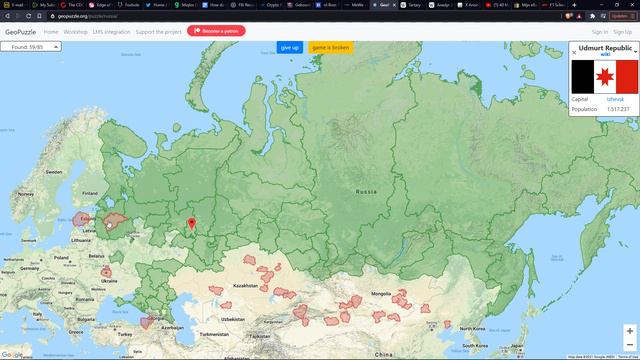Click the Kazakhstan label on map
The width and height of the screenshot is (640, 360).
[x=245, y=286]
